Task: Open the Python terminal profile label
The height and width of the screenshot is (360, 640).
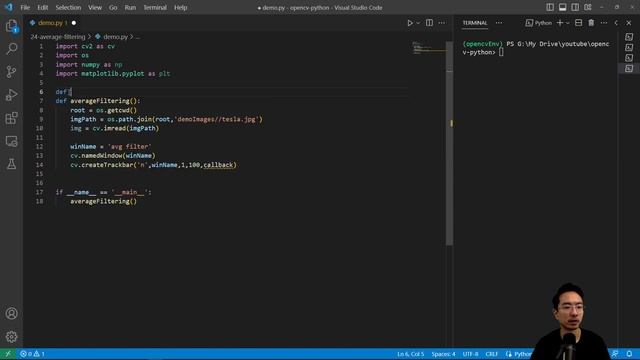Action: (x=539, y=23)
